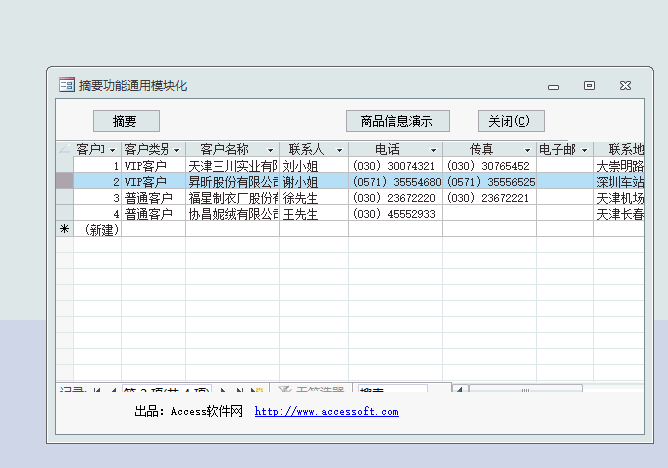Click the 王先生 contact cell
The image size is (668, 468).
coord(314,214)
